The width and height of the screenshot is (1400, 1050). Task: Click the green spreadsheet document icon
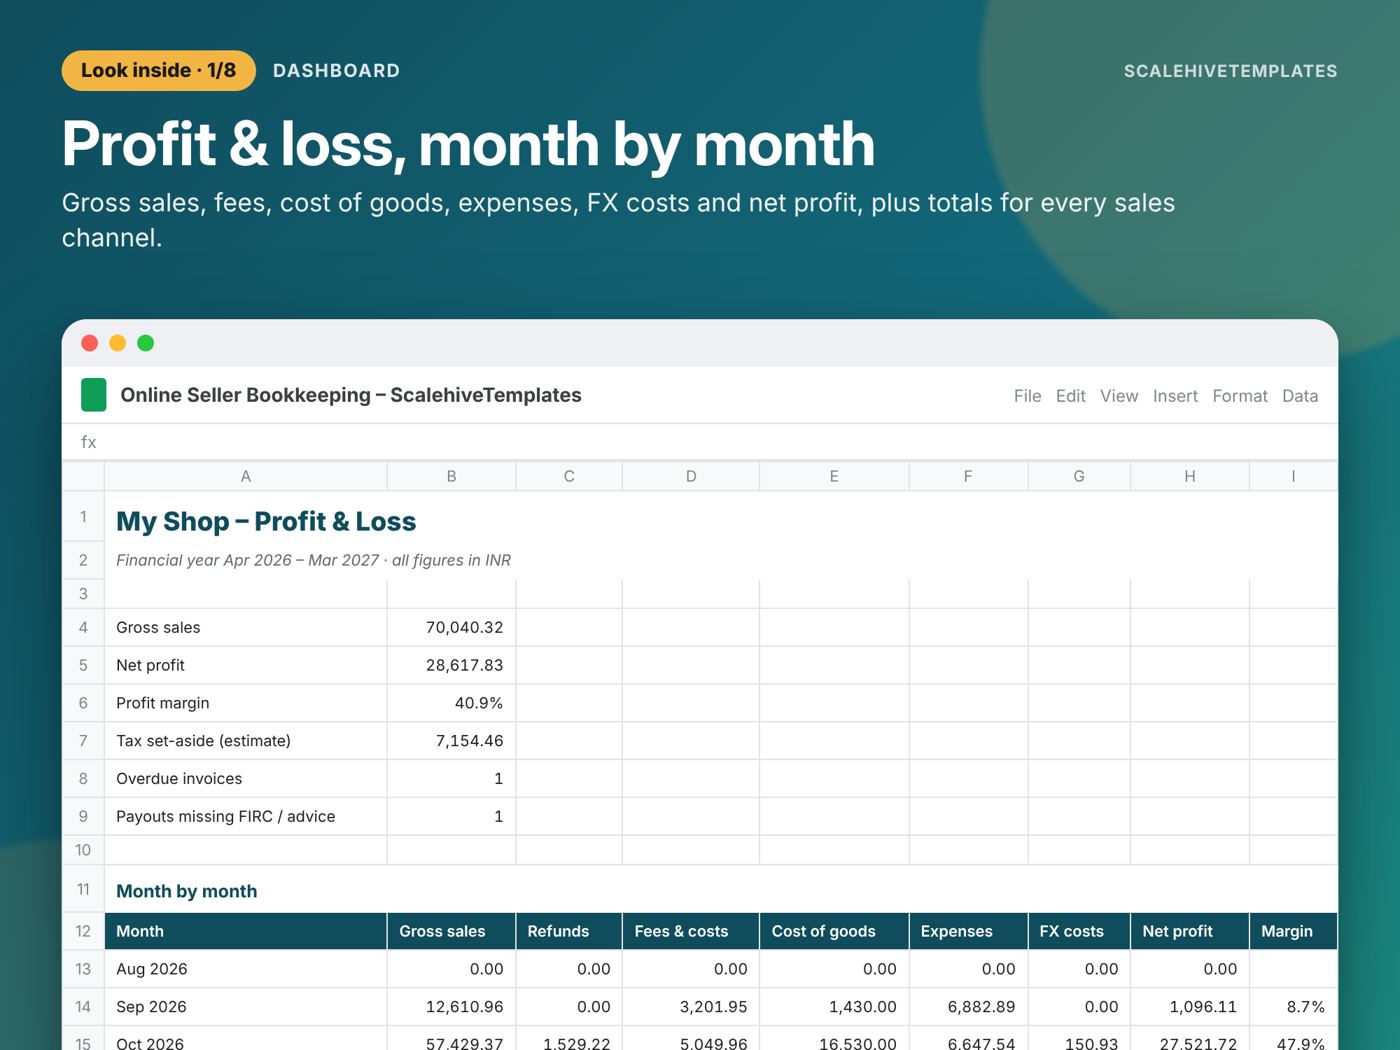[x=93, y=395]
